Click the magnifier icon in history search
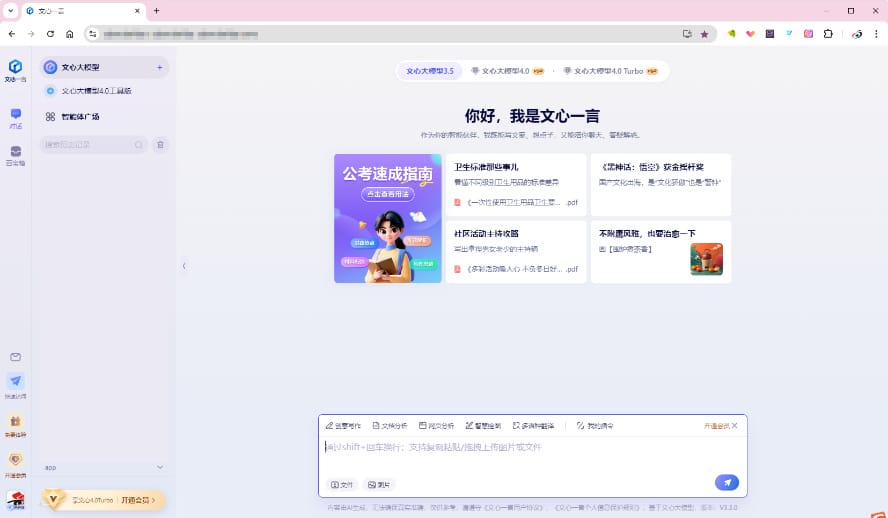 point(138,145)
